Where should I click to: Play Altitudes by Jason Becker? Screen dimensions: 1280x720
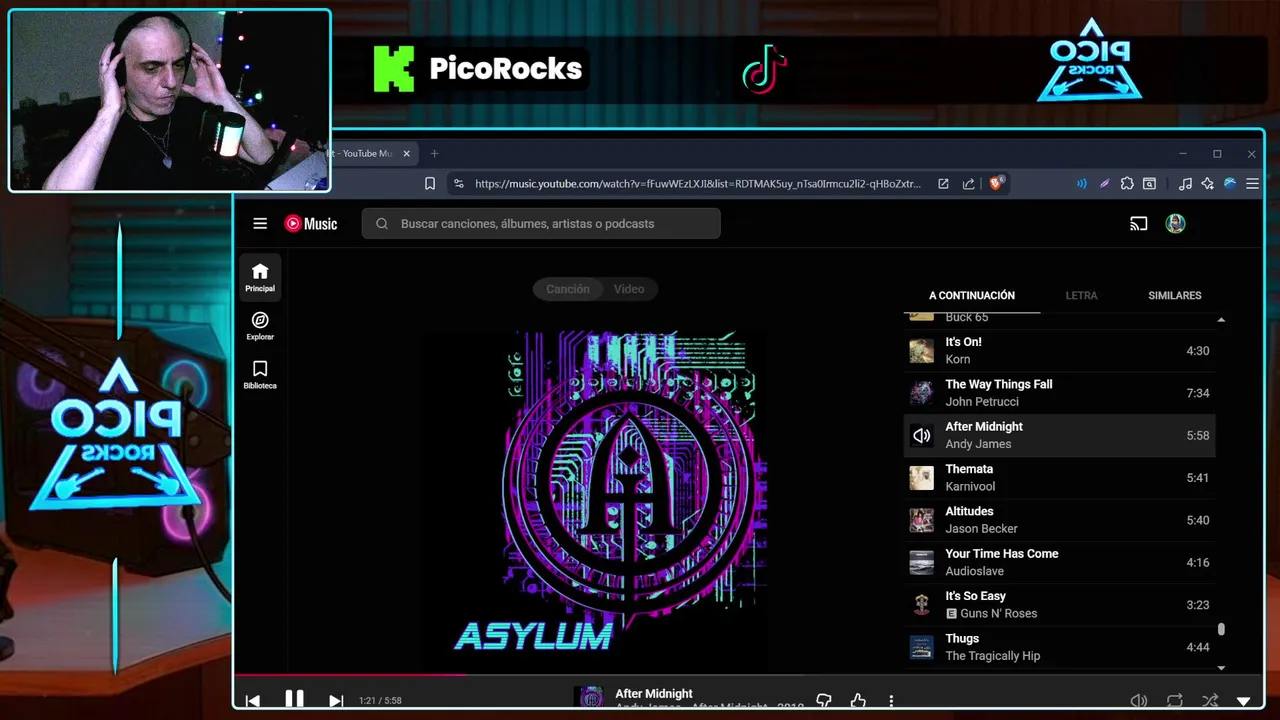tap(1059, 520)
